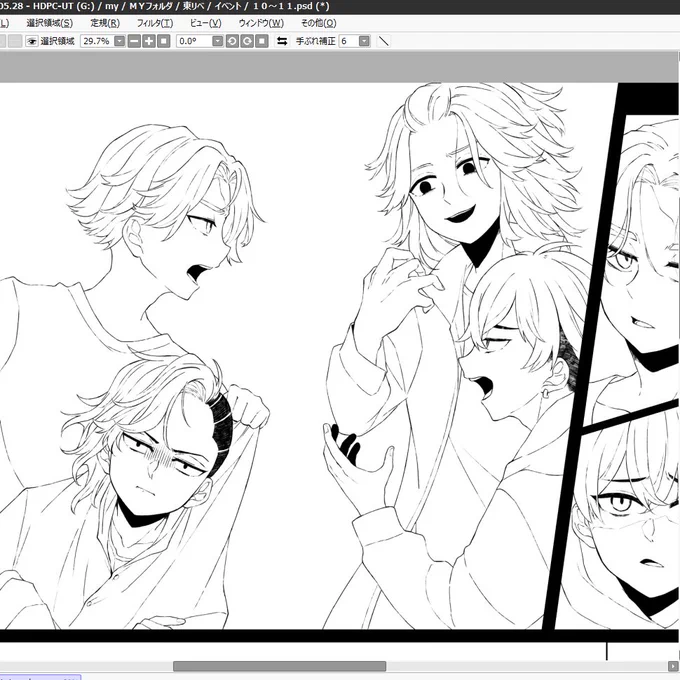
Task: Expand the 手ぶれ補正 stabilizer dropdown
Action: [365, 41]
